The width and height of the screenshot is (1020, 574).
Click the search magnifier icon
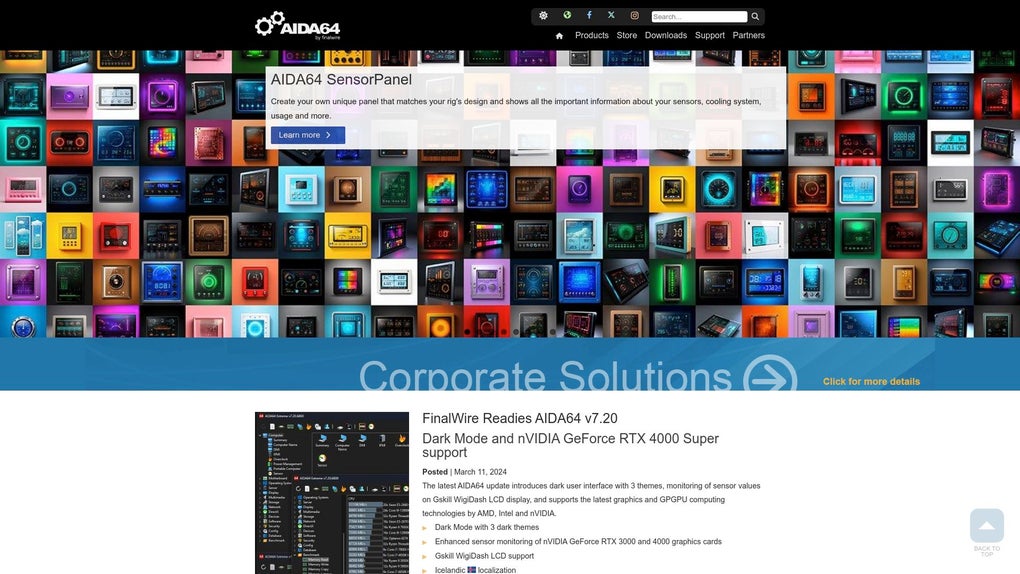pyautogui.click(x=755, y=16)
